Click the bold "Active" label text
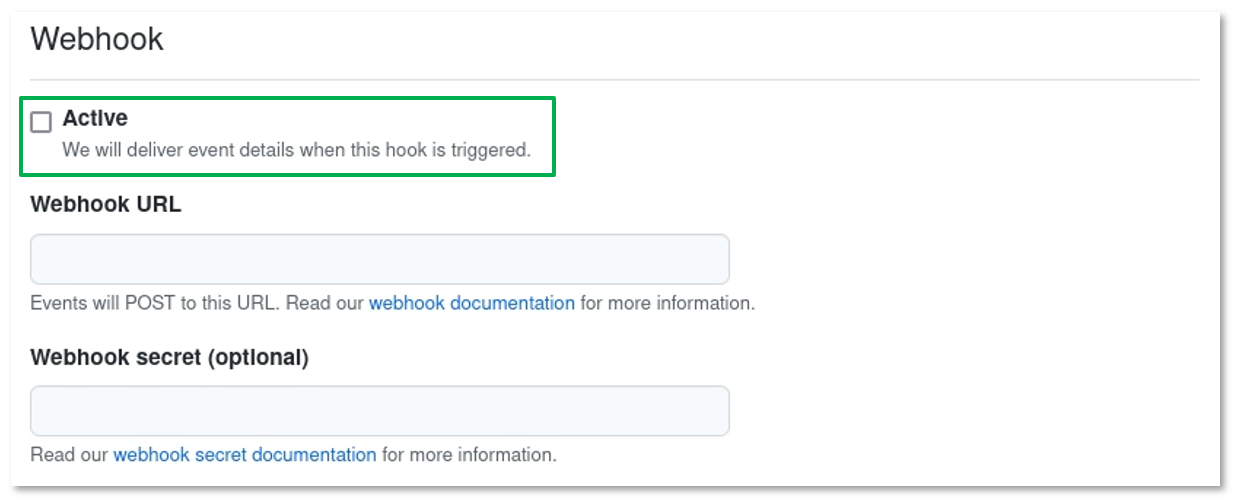This screenshot has height=502, width=1236. [x=95, y=118]
